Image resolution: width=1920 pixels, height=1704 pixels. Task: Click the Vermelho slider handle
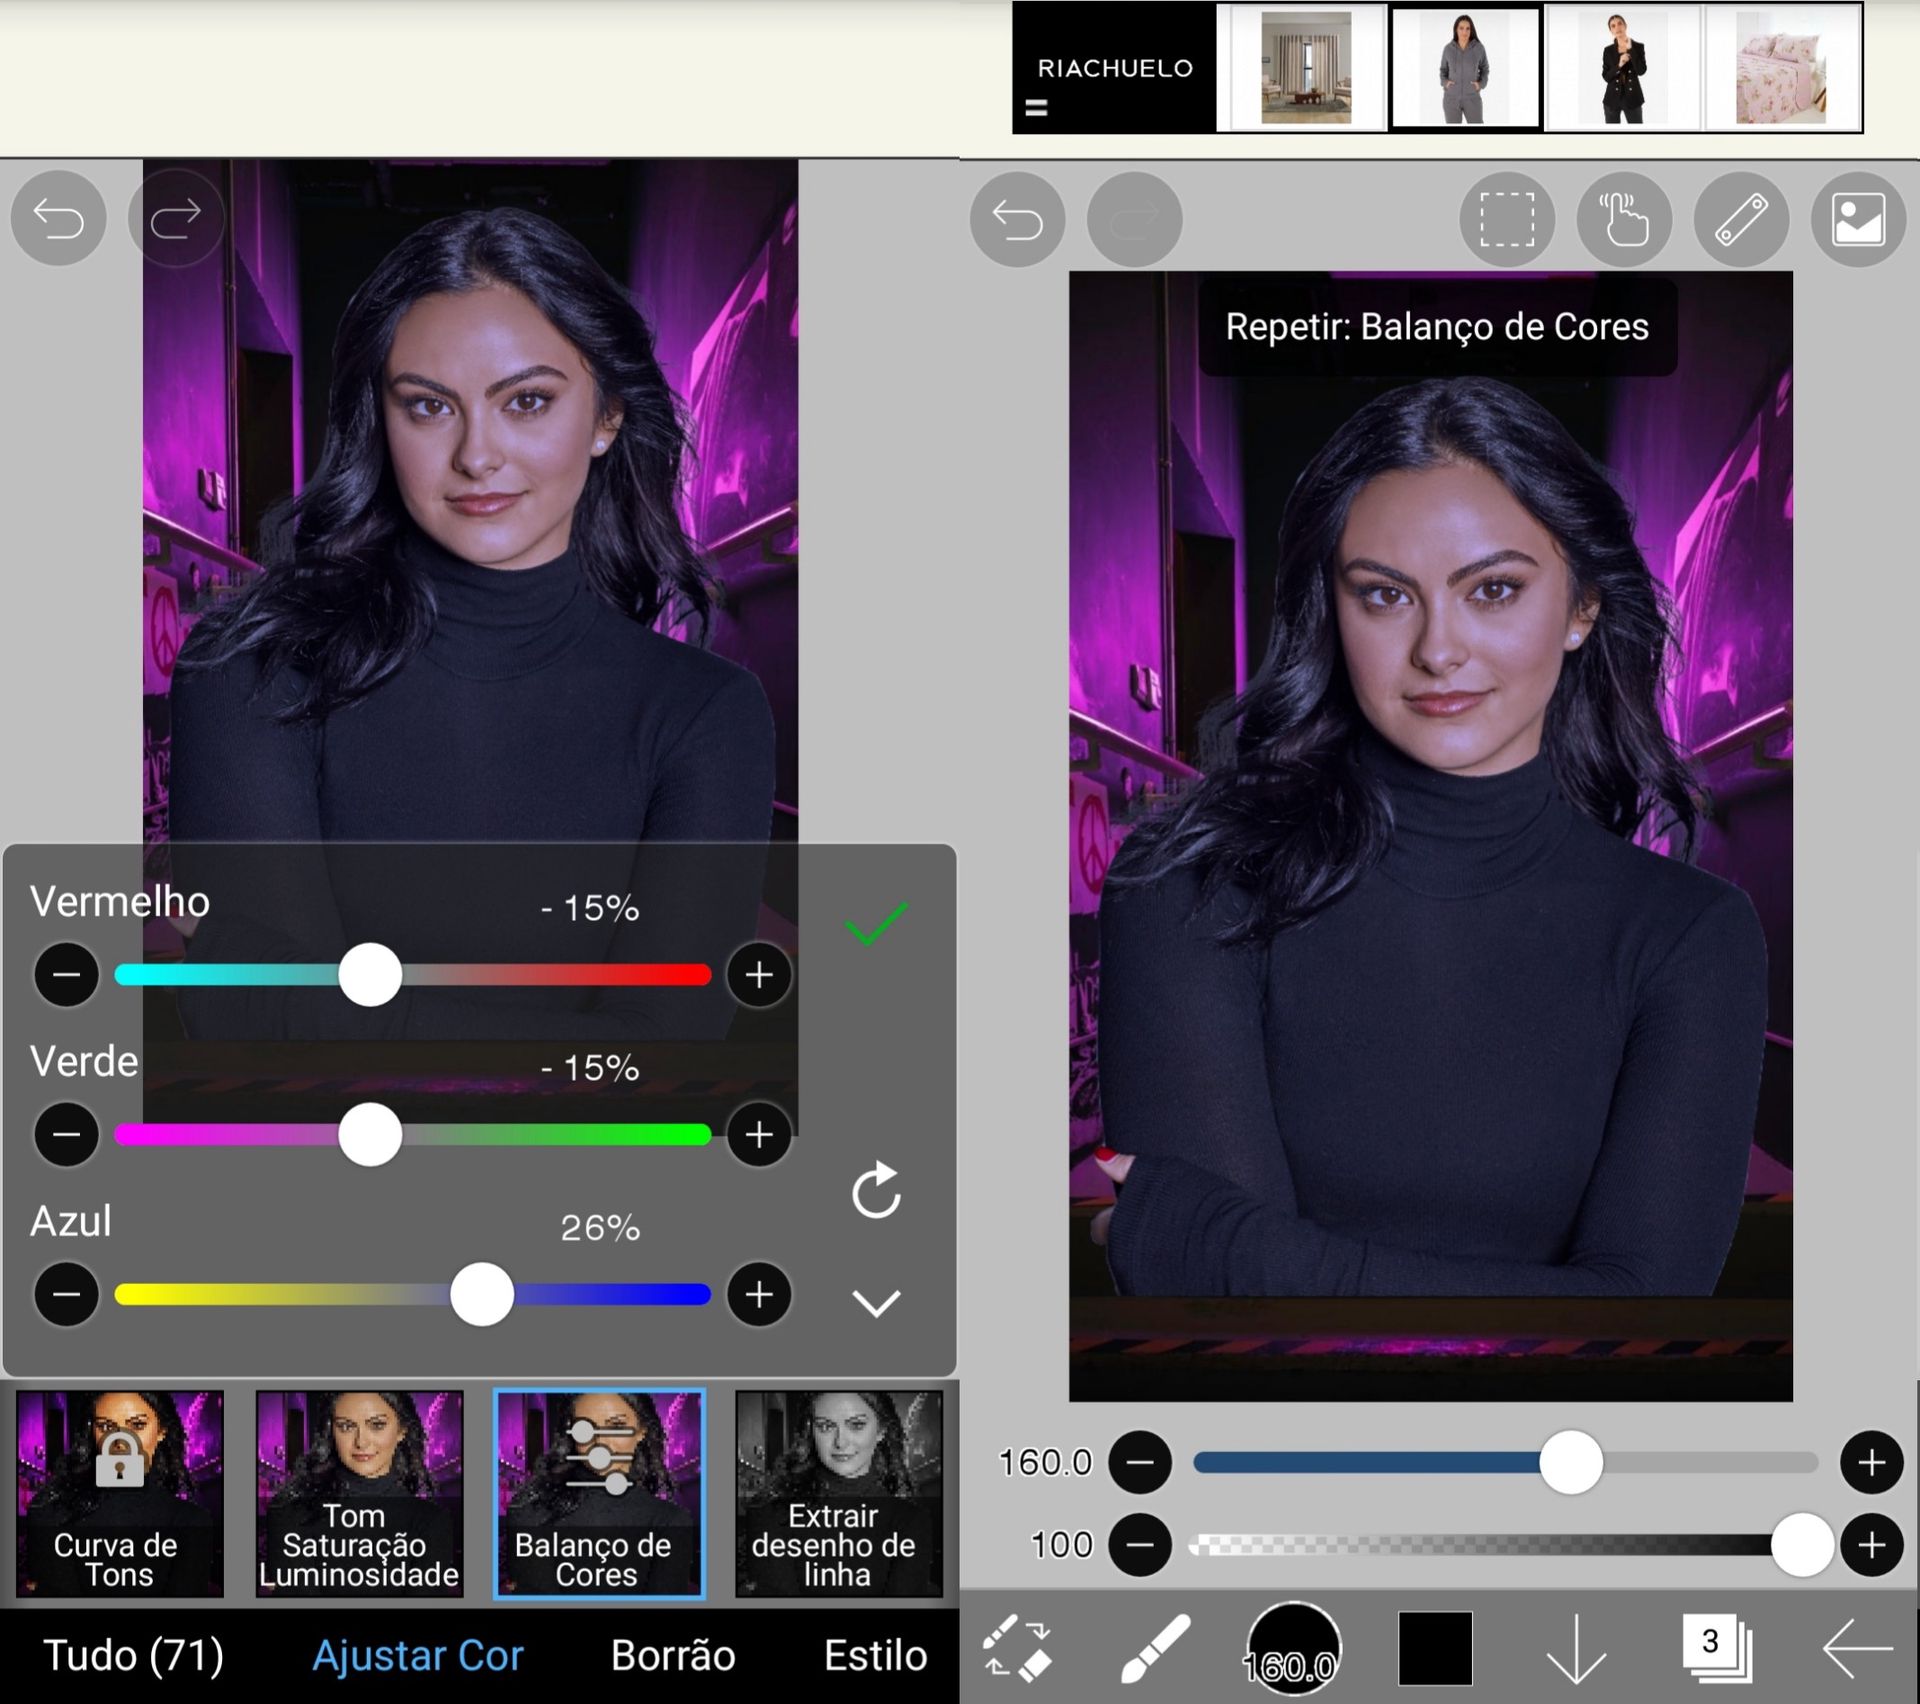370,974
